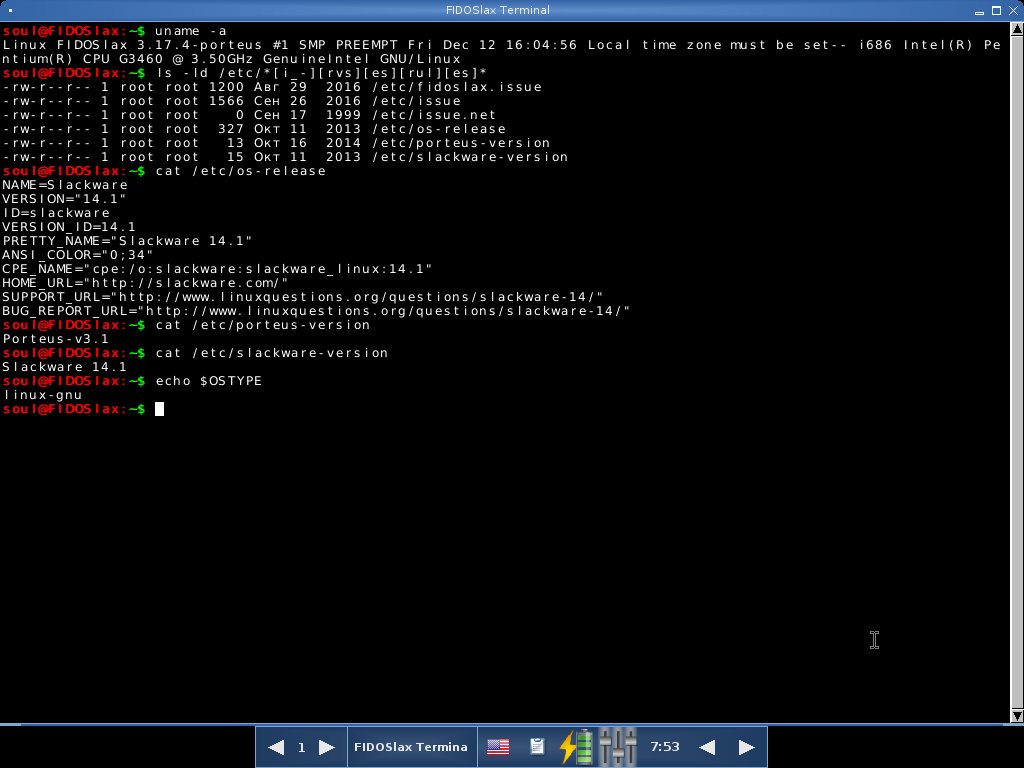Click '/etc/os-release' in the ls output
The height and width of the screenshot is (768, 1024).
pos(439,129)
